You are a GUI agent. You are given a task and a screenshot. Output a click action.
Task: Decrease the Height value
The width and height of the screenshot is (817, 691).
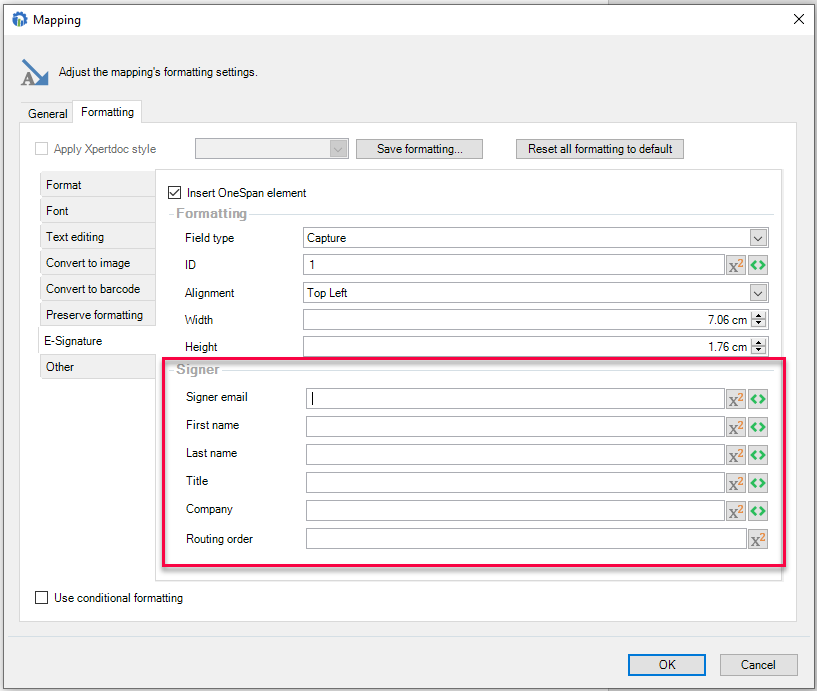pos(759,350)
